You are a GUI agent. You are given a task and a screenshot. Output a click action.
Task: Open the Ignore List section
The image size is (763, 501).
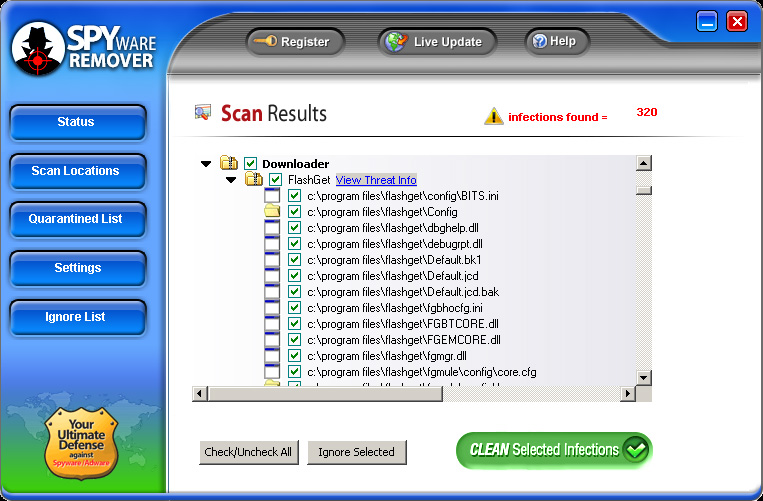point(77,317)
